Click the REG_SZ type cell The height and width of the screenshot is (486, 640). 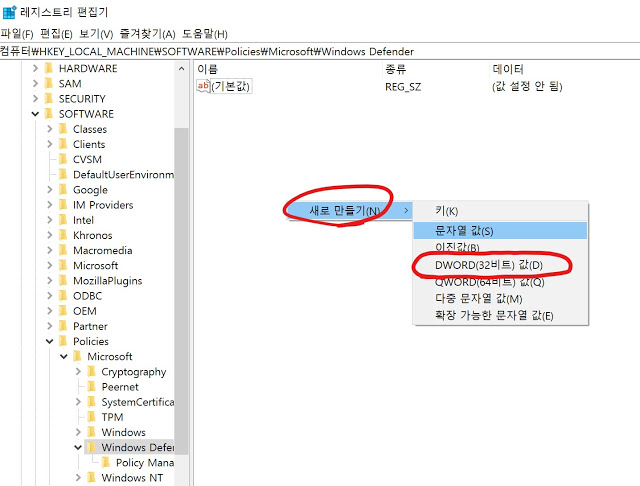click(403, 87)
